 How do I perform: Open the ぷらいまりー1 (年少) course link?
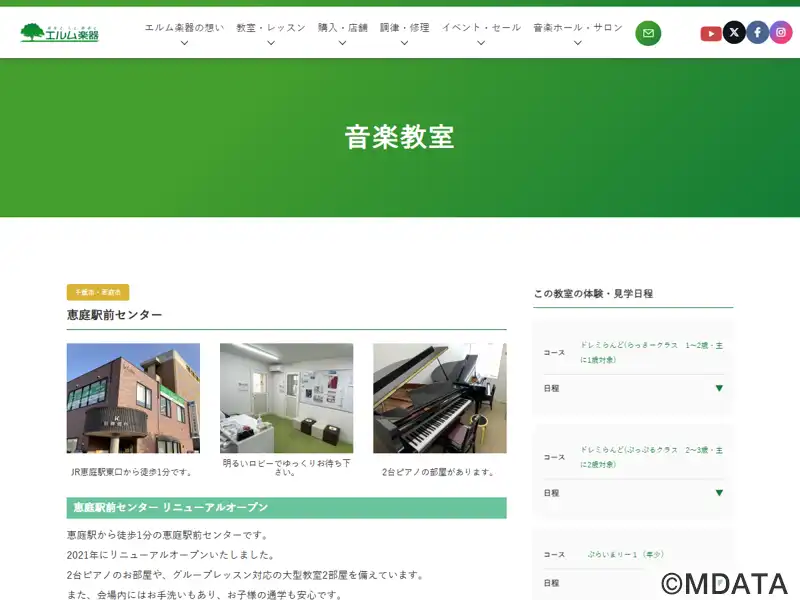point(626,554)
